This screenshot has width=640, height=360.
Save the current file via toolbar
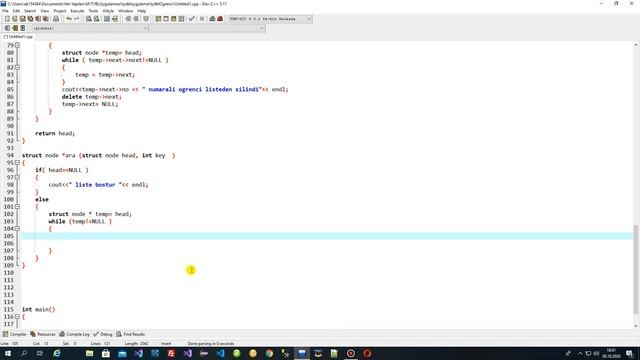tap(22, 19)
